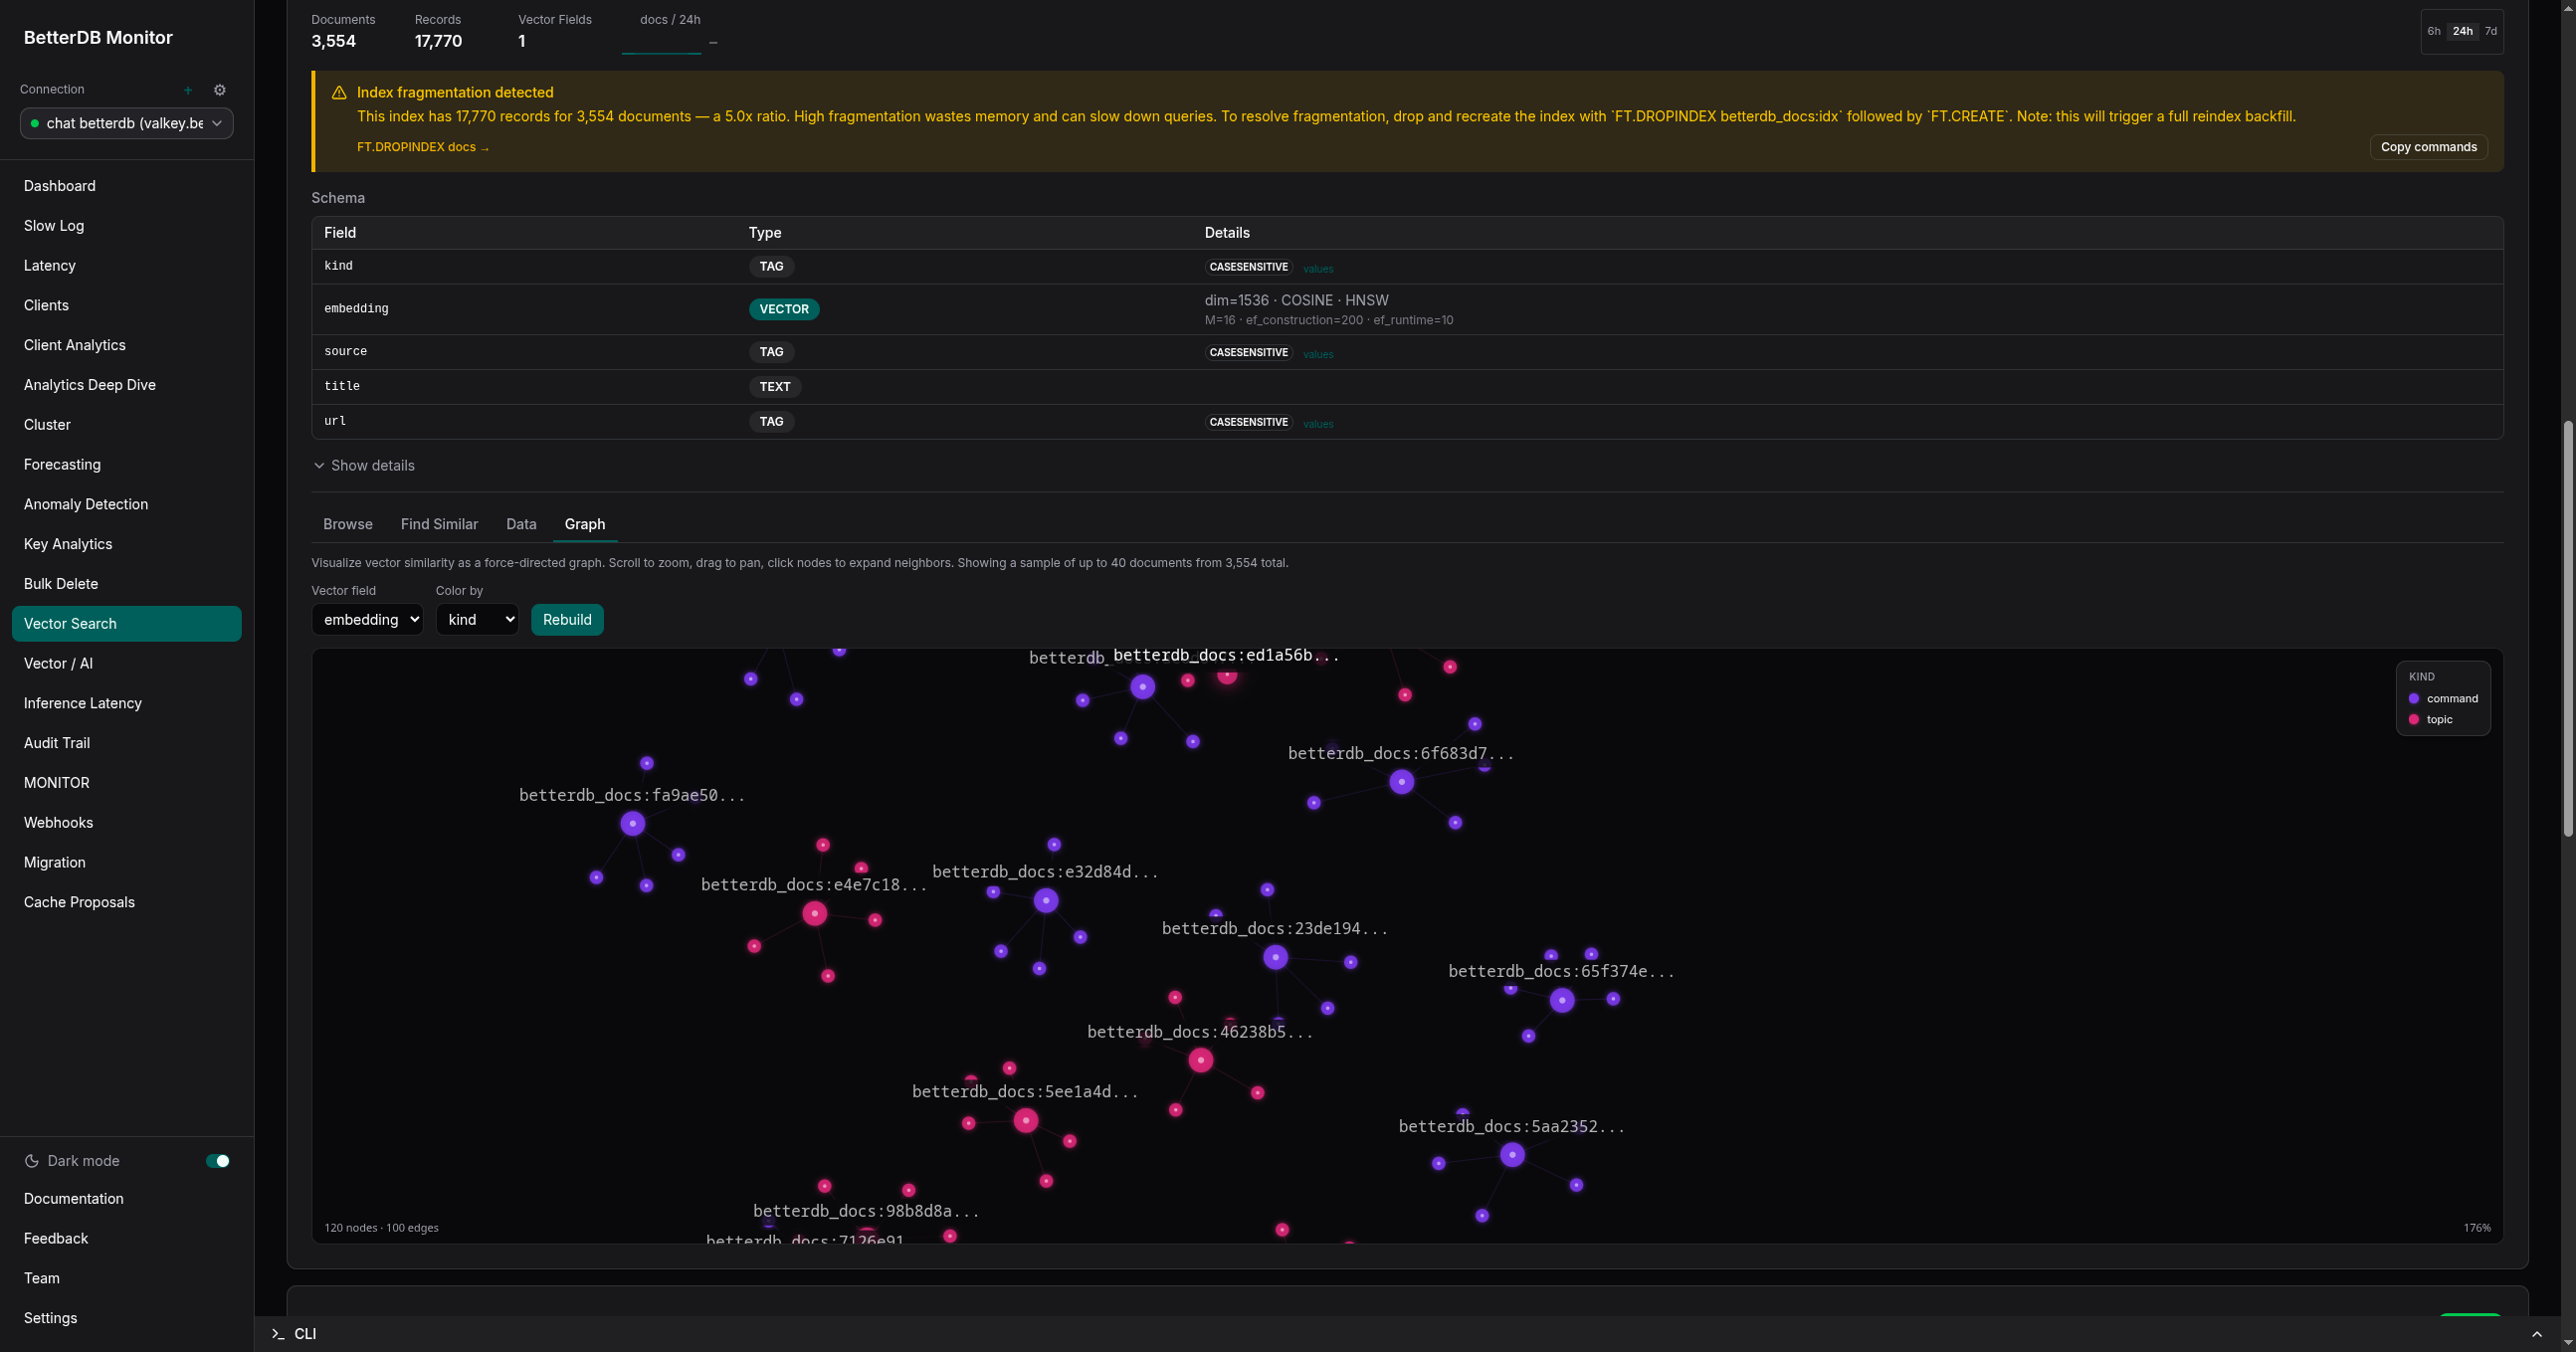Expand CLI panel with up chevron
Viewport: 2576px width, 1352px height.
point(2537,1334)
